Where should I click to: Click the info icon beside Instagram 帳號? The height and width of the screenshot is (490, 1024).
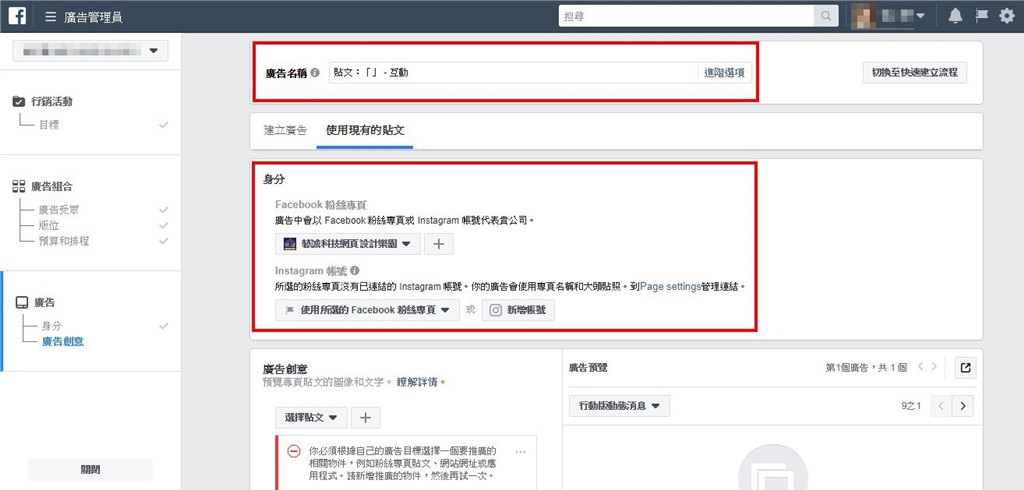[x=355, y=270]
